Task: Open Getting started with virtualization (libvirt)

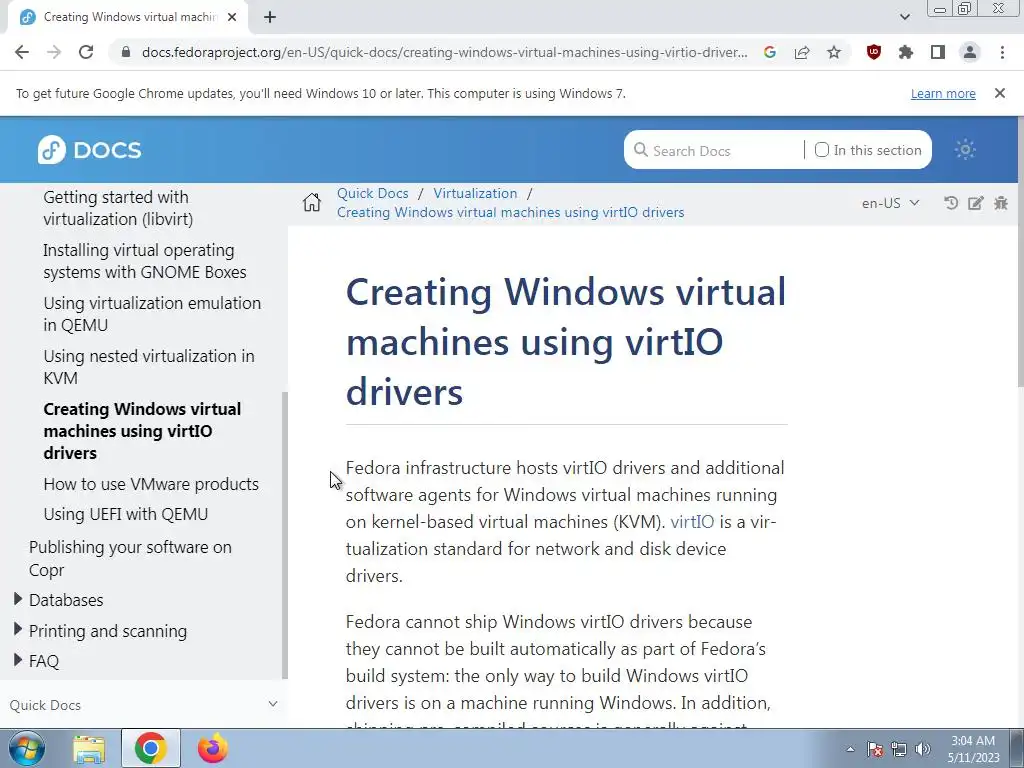Action: [x=118, y=208]
